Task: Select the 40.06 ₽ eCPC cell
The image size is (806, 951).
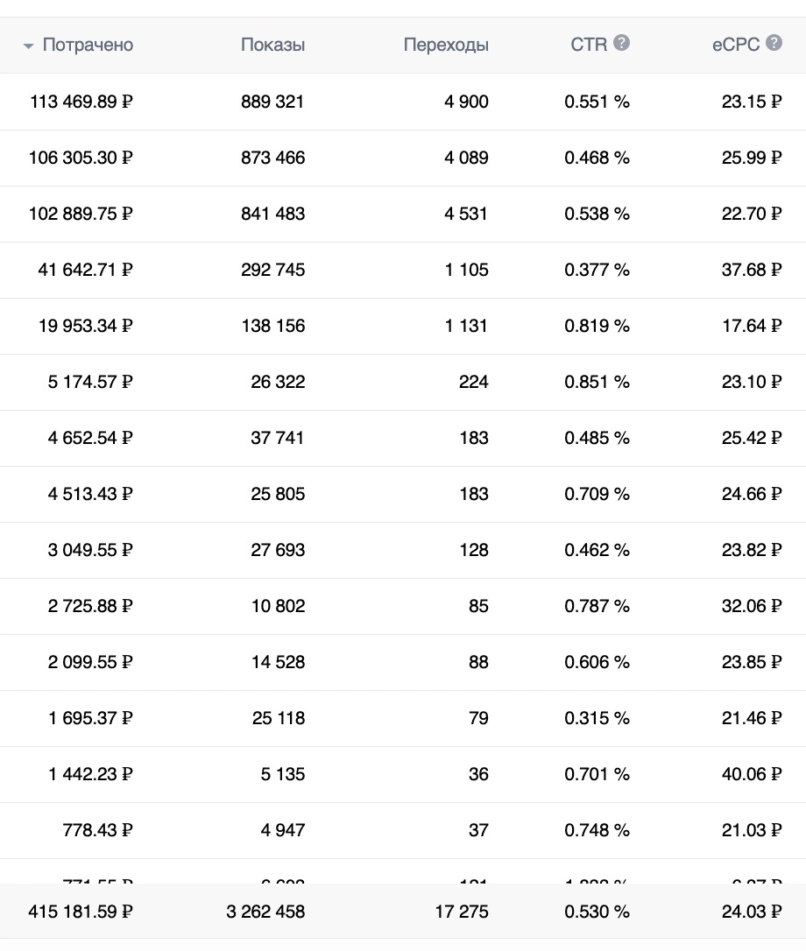Action: [x=751, y=774]
